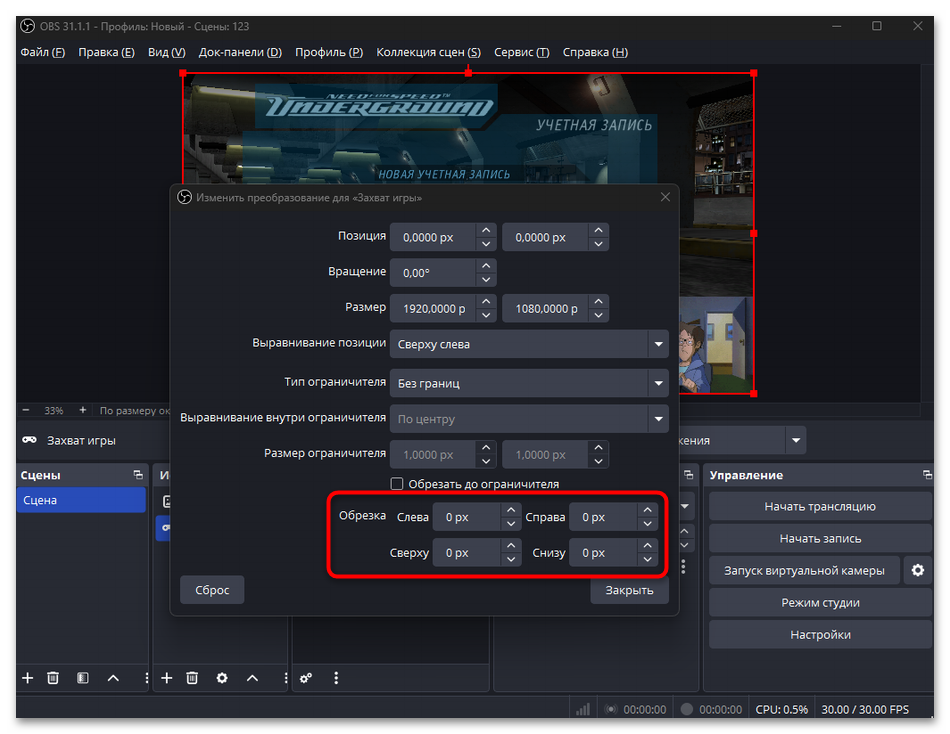The height and width of the screenshot is (734, 950).
Task: Open Выравнивание внутри ограничителя dropdown
Action: click(529, 419)
